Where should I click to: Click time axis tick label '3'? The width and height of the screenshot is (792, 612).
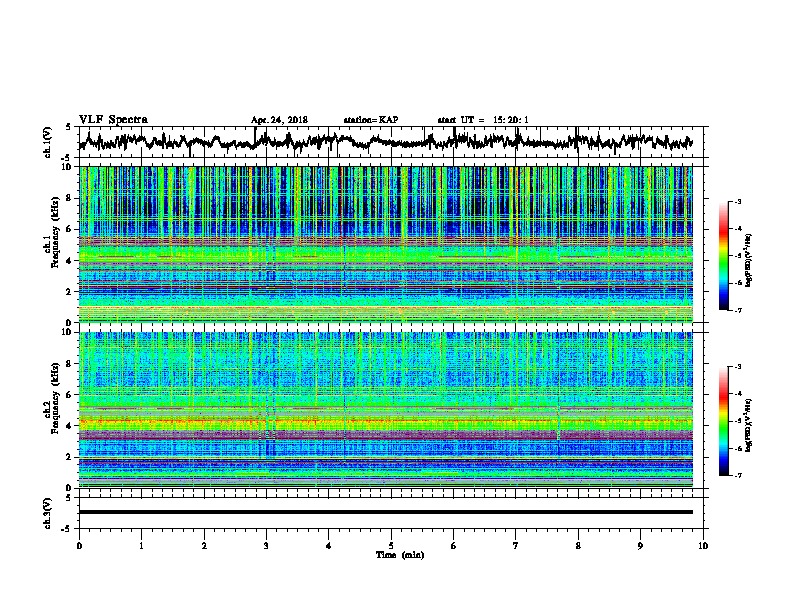pyautogui.click(x=266, y=546)
